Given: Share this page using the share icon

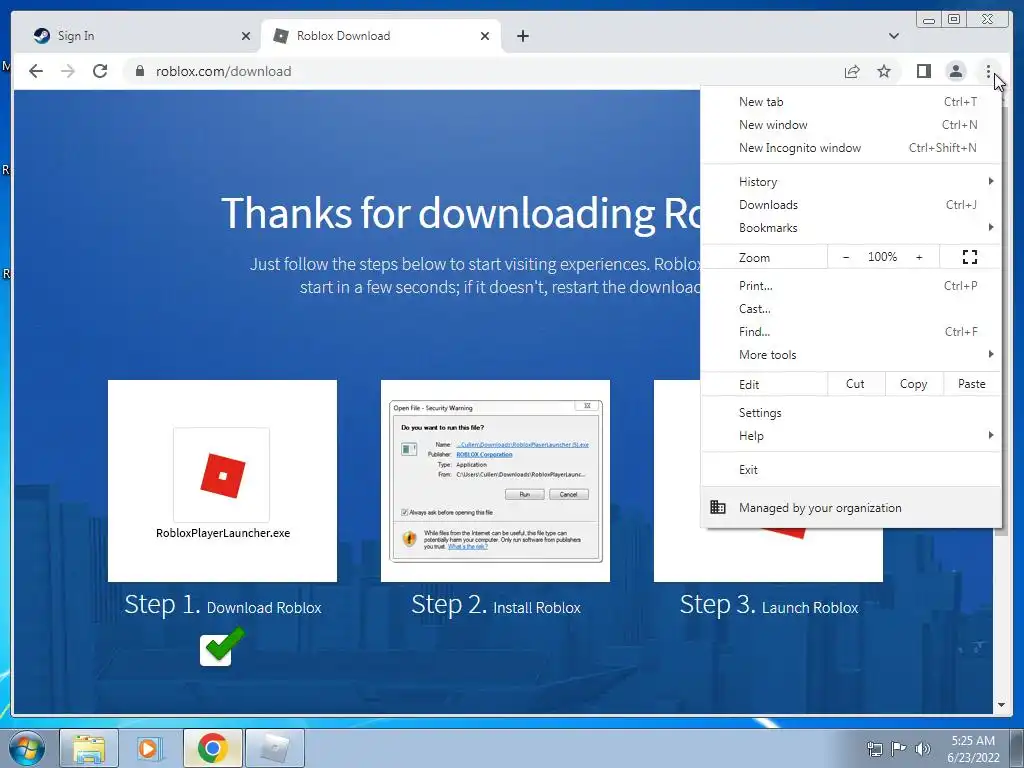Looking at the screenshot, I should click(x=852, y=71).
